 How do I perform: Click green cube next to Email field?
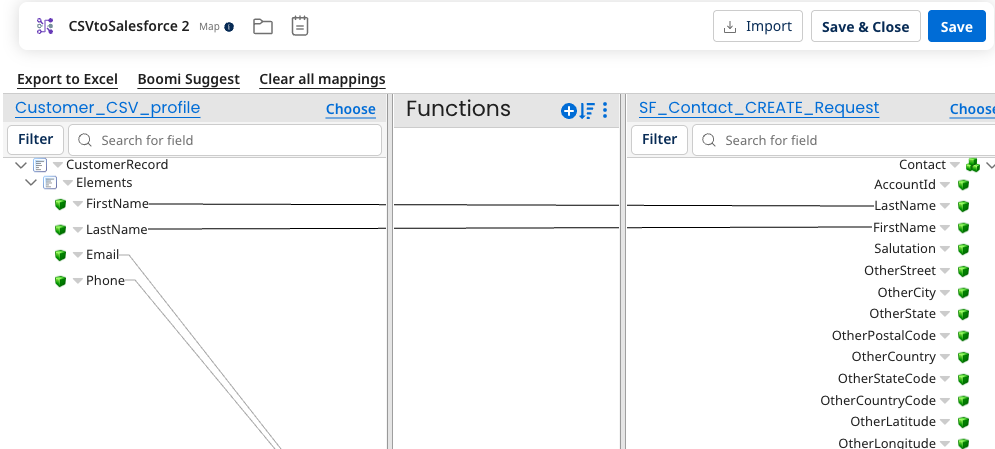pos(61,255)
